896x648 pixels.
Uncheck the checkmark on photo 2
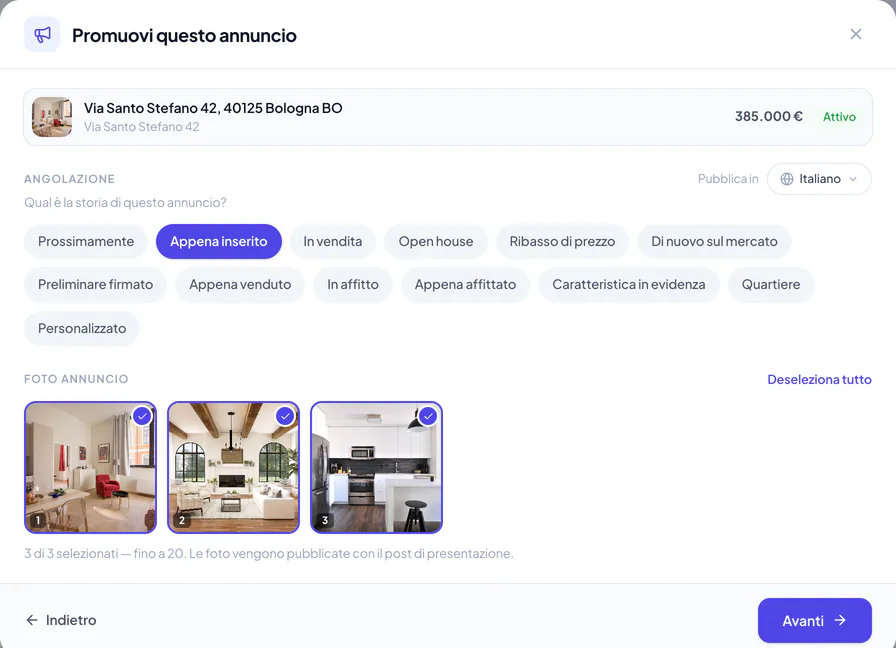(x=285, y=417)
